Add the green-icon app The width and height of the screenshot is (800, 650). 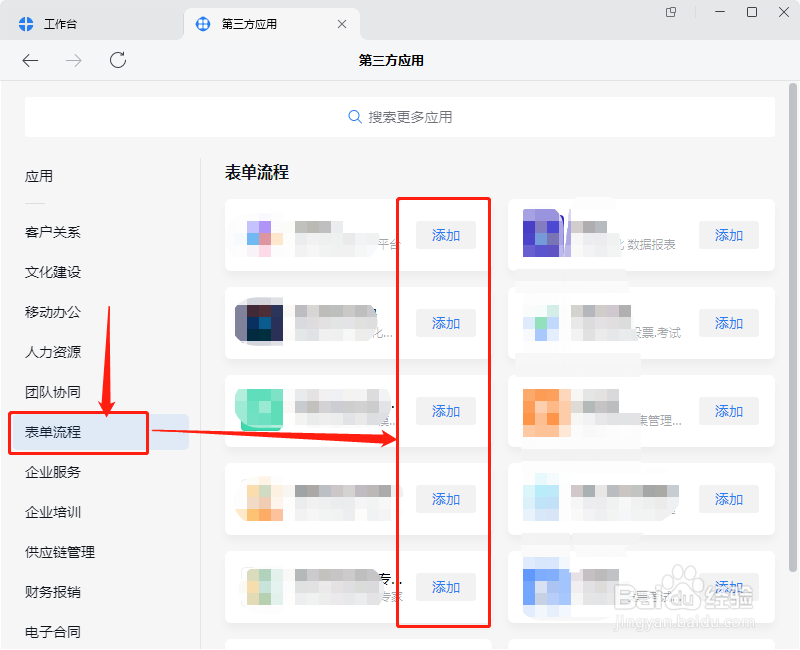coord(445,411)
